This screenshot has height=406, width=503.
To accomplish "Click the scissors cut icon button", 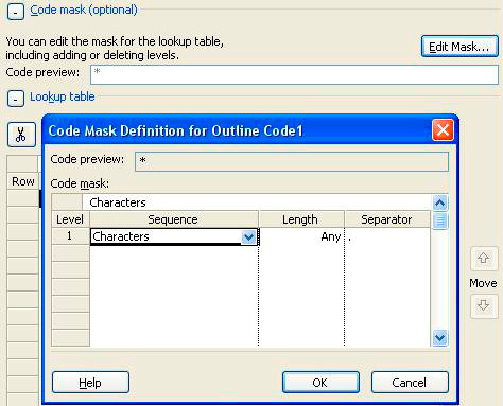I will click(21, 134).
